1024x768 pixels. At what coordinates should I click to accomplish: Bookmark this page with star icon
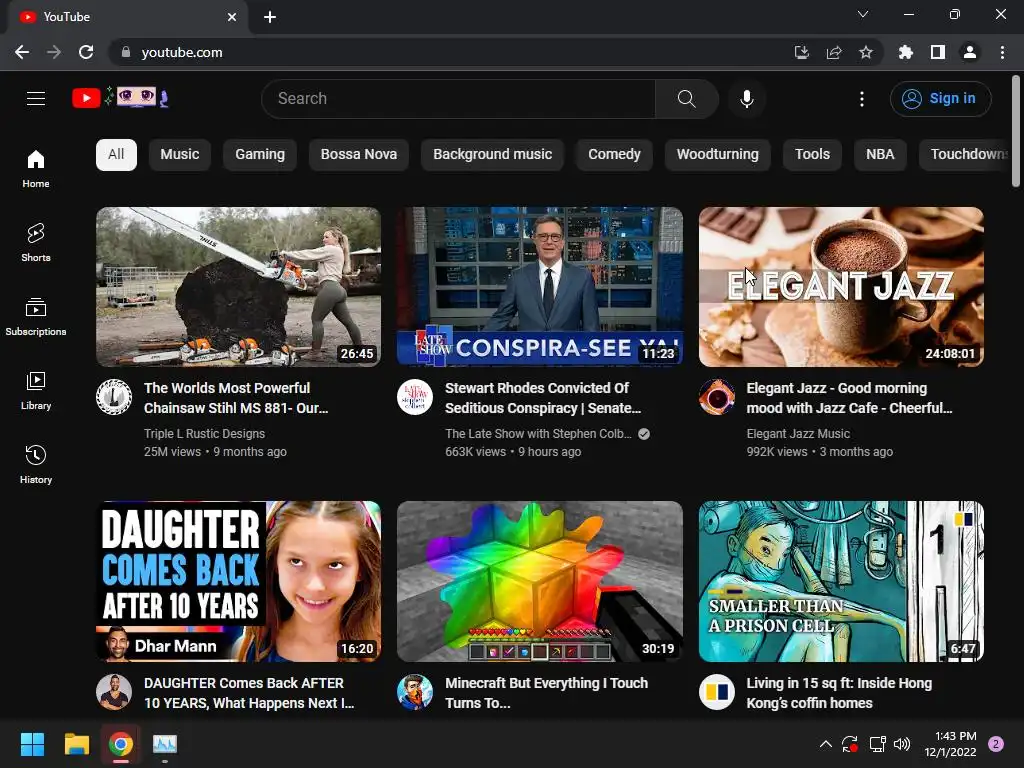[865, 52]
